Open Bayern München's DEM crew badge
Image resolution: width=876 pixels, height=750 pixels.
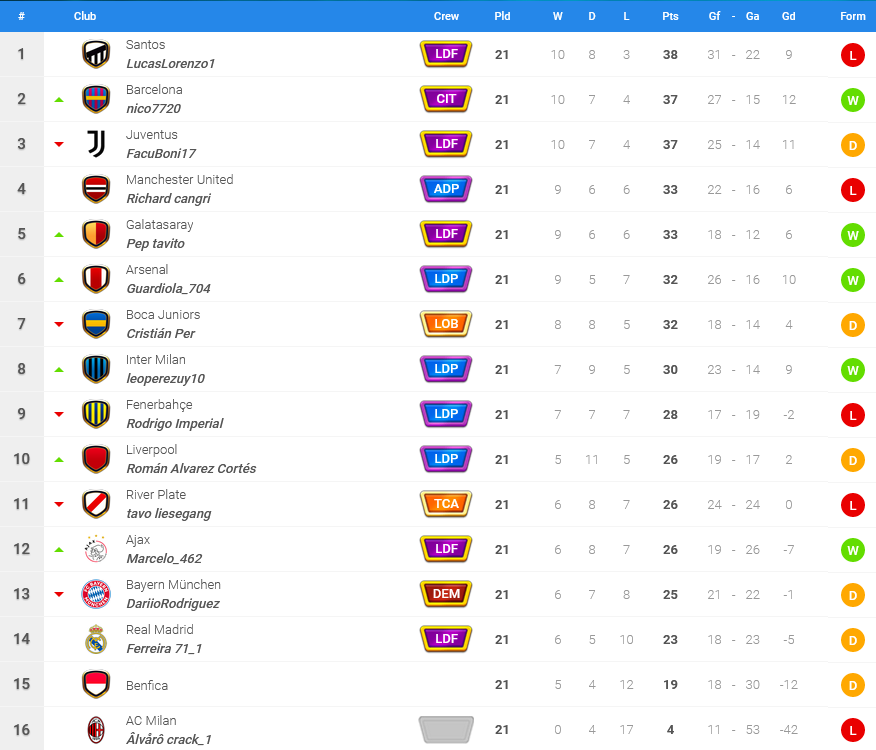pyautogui.click(x=446, y=594)
